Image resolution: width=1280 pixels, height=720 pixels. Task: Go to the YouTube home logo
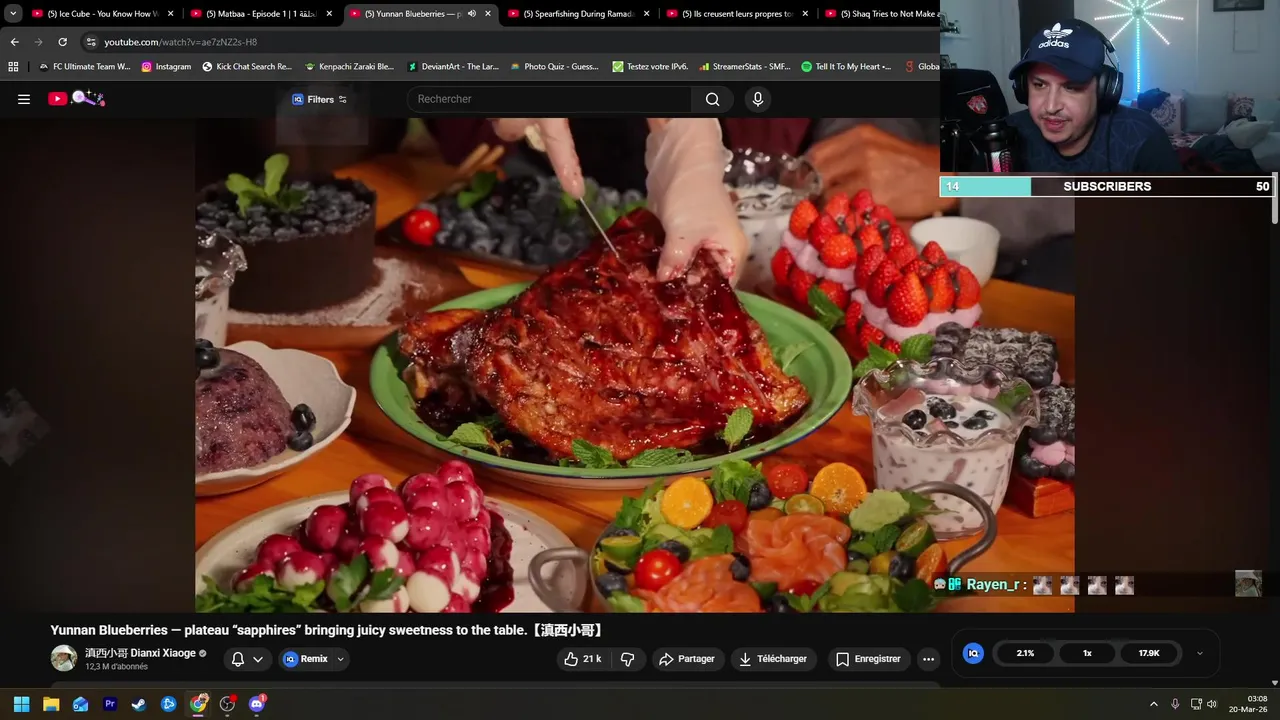click(x=76, y=98)
